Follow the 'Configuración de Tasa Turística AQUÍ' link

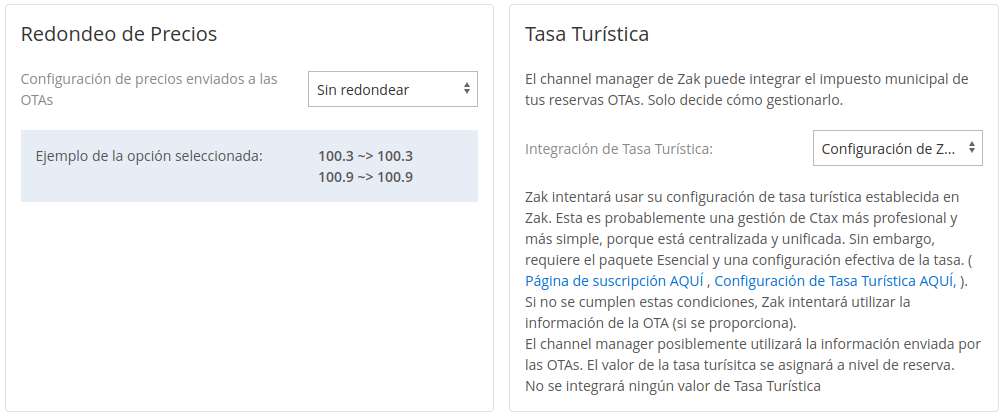click(835, 281)
